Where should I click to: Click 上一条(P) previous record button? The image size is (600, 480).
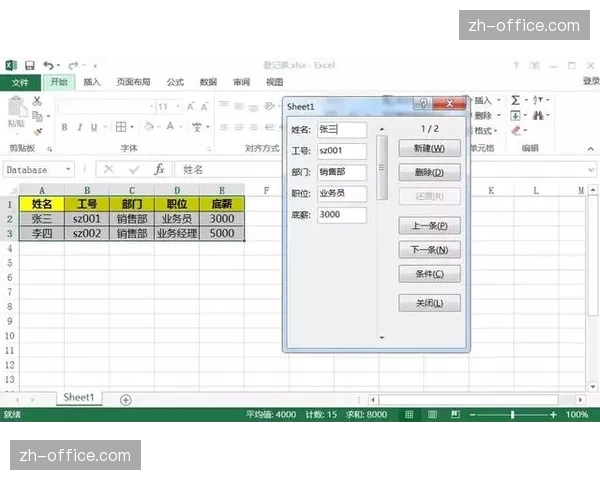coord(429,226)
